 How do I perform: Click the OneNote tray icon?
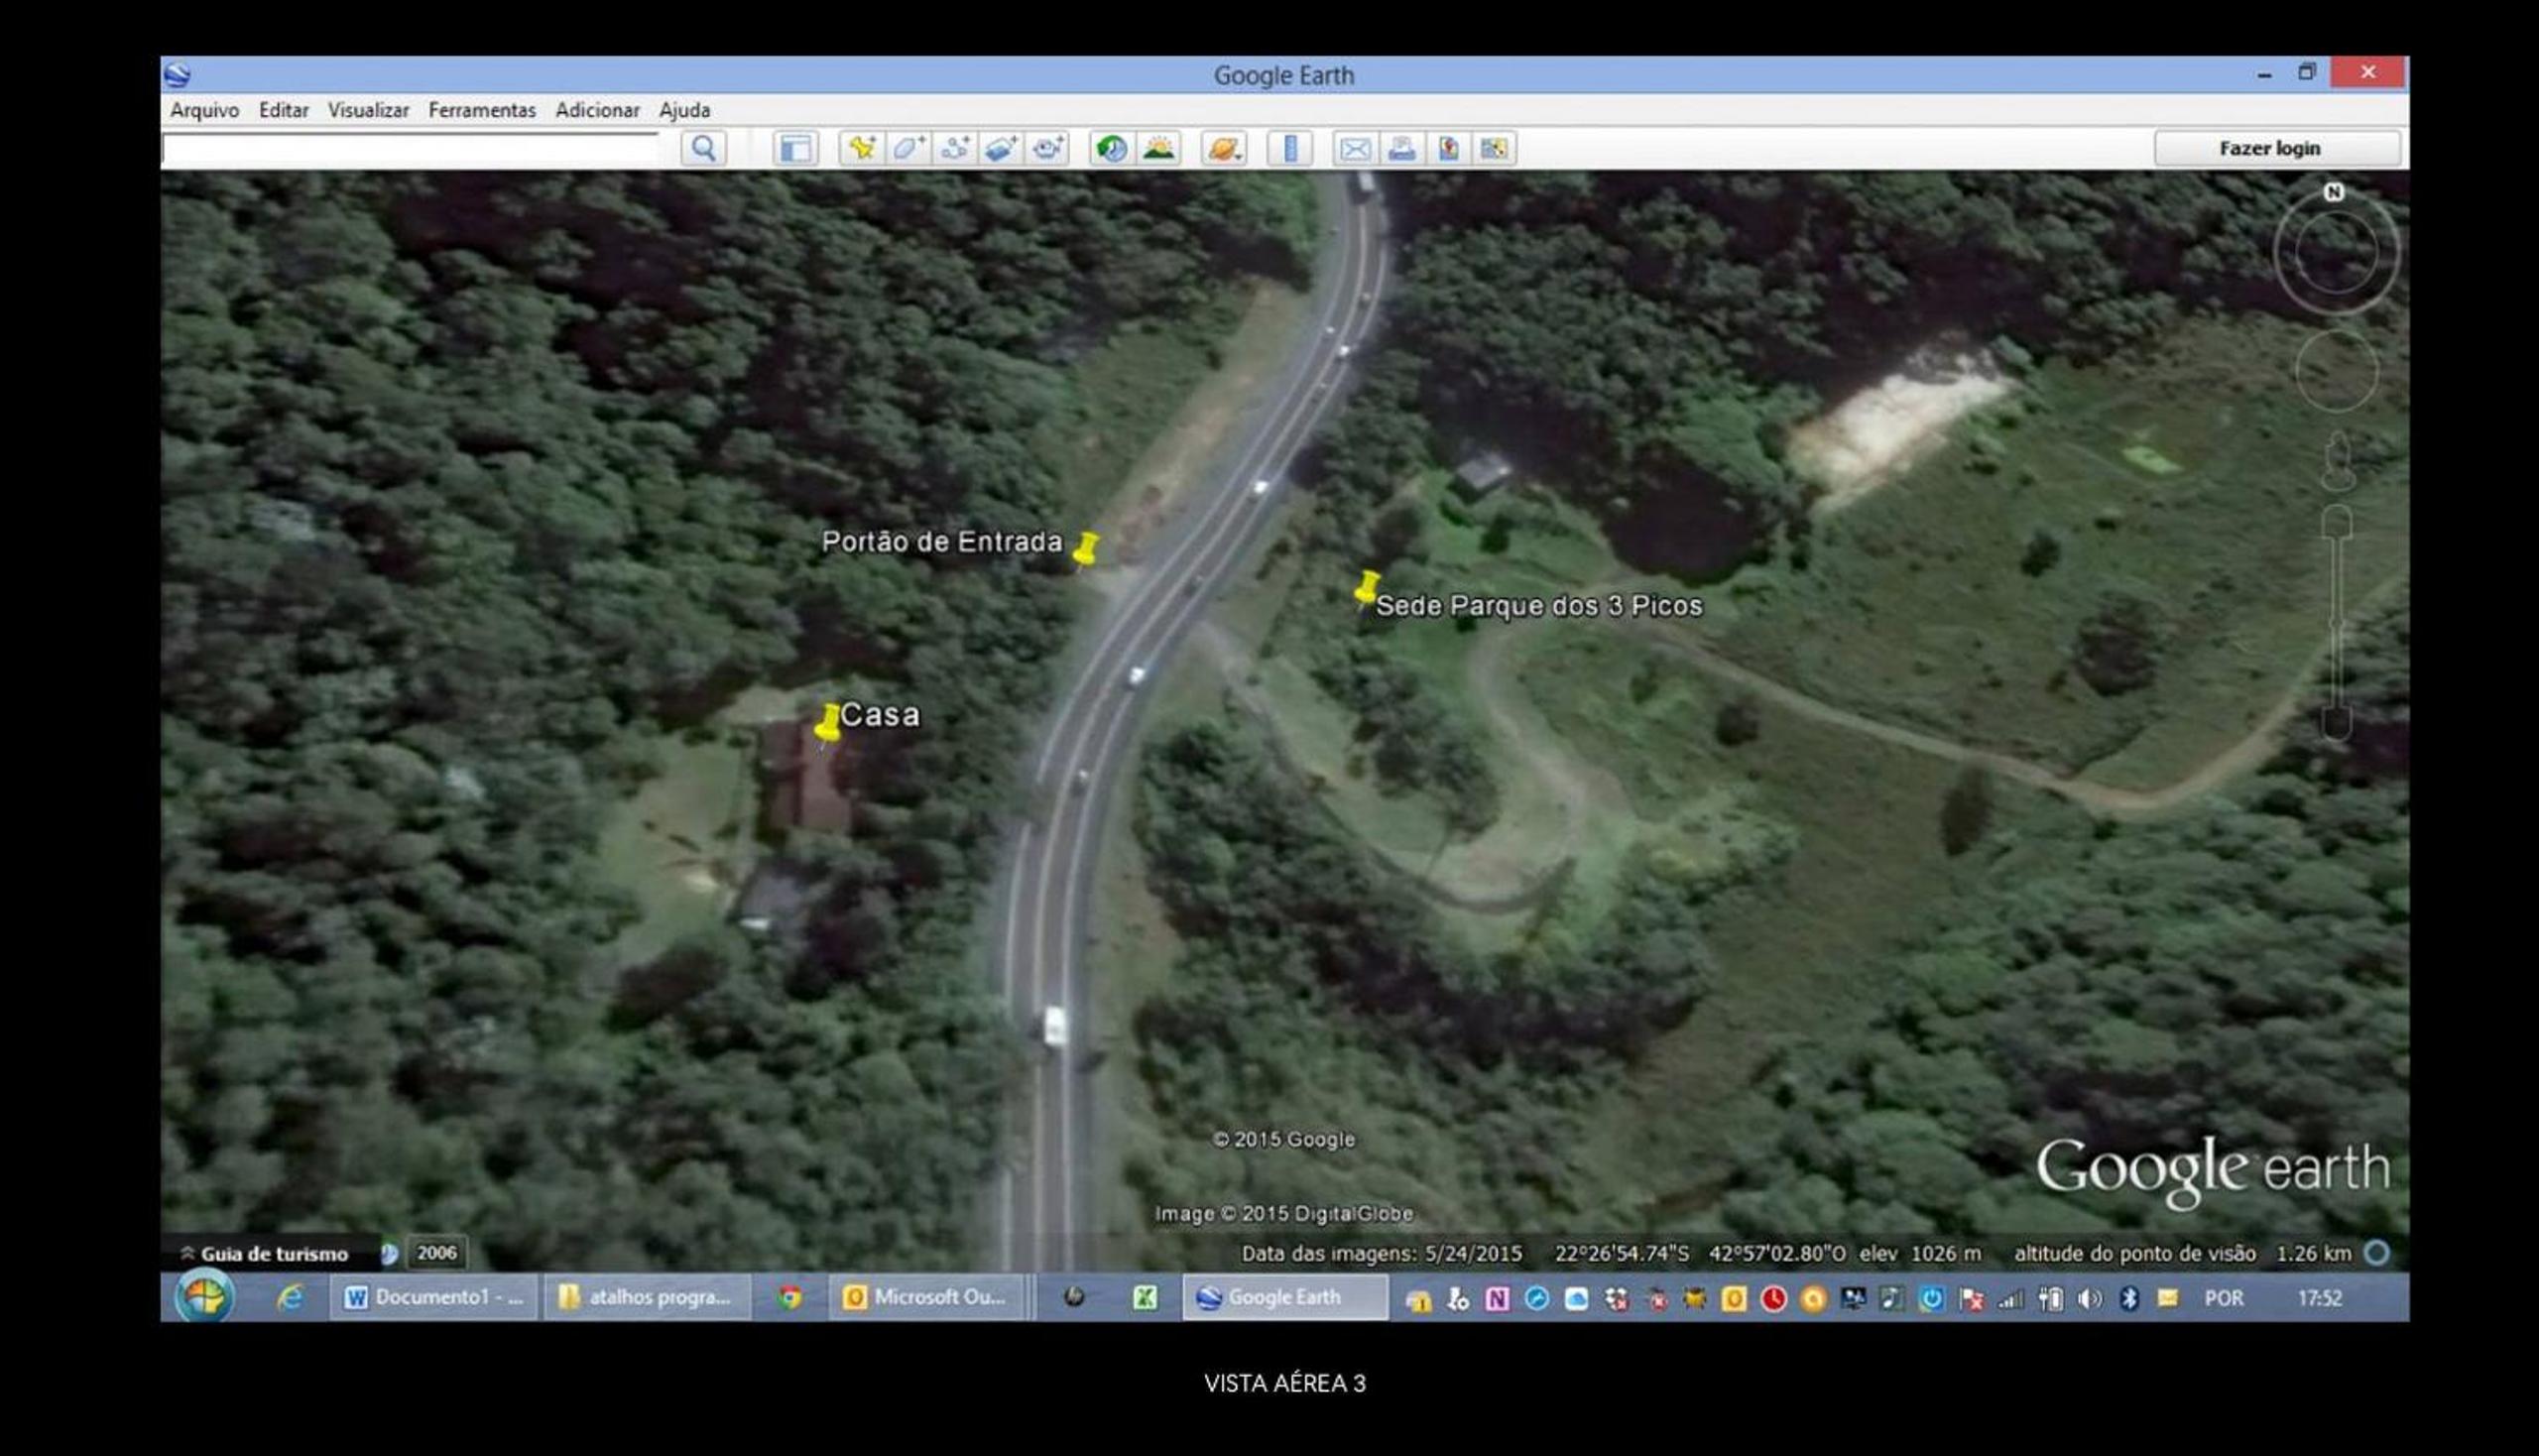[x=1496, y=1299]
